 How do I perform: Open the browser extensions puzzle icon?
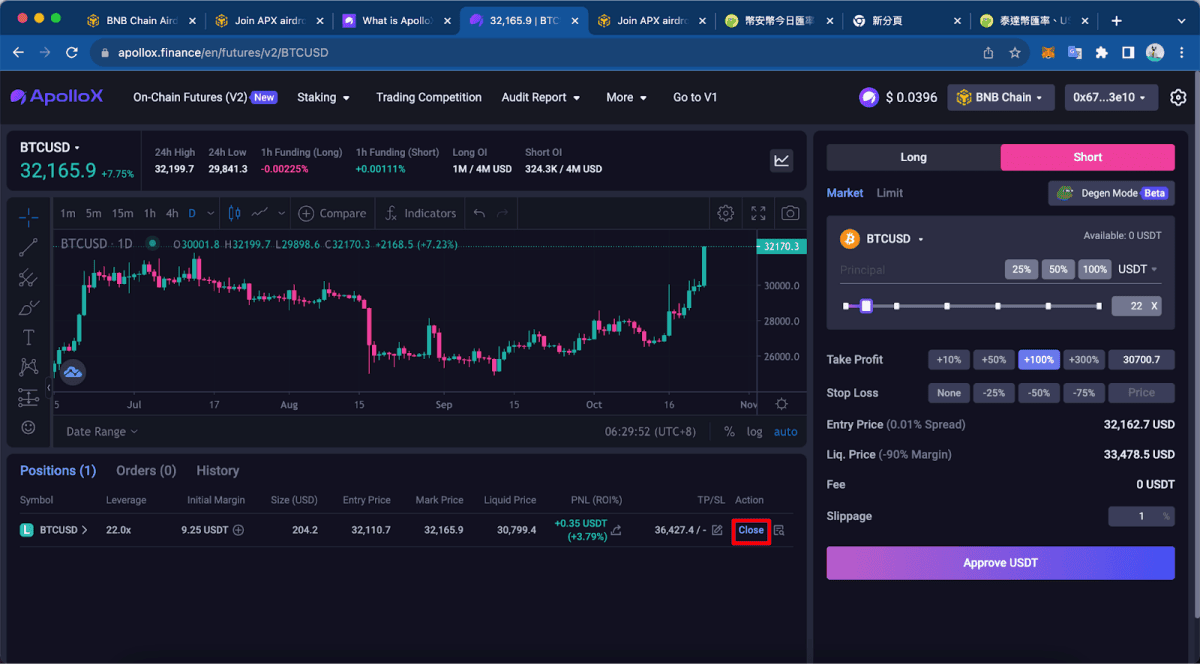(1101, 52)
